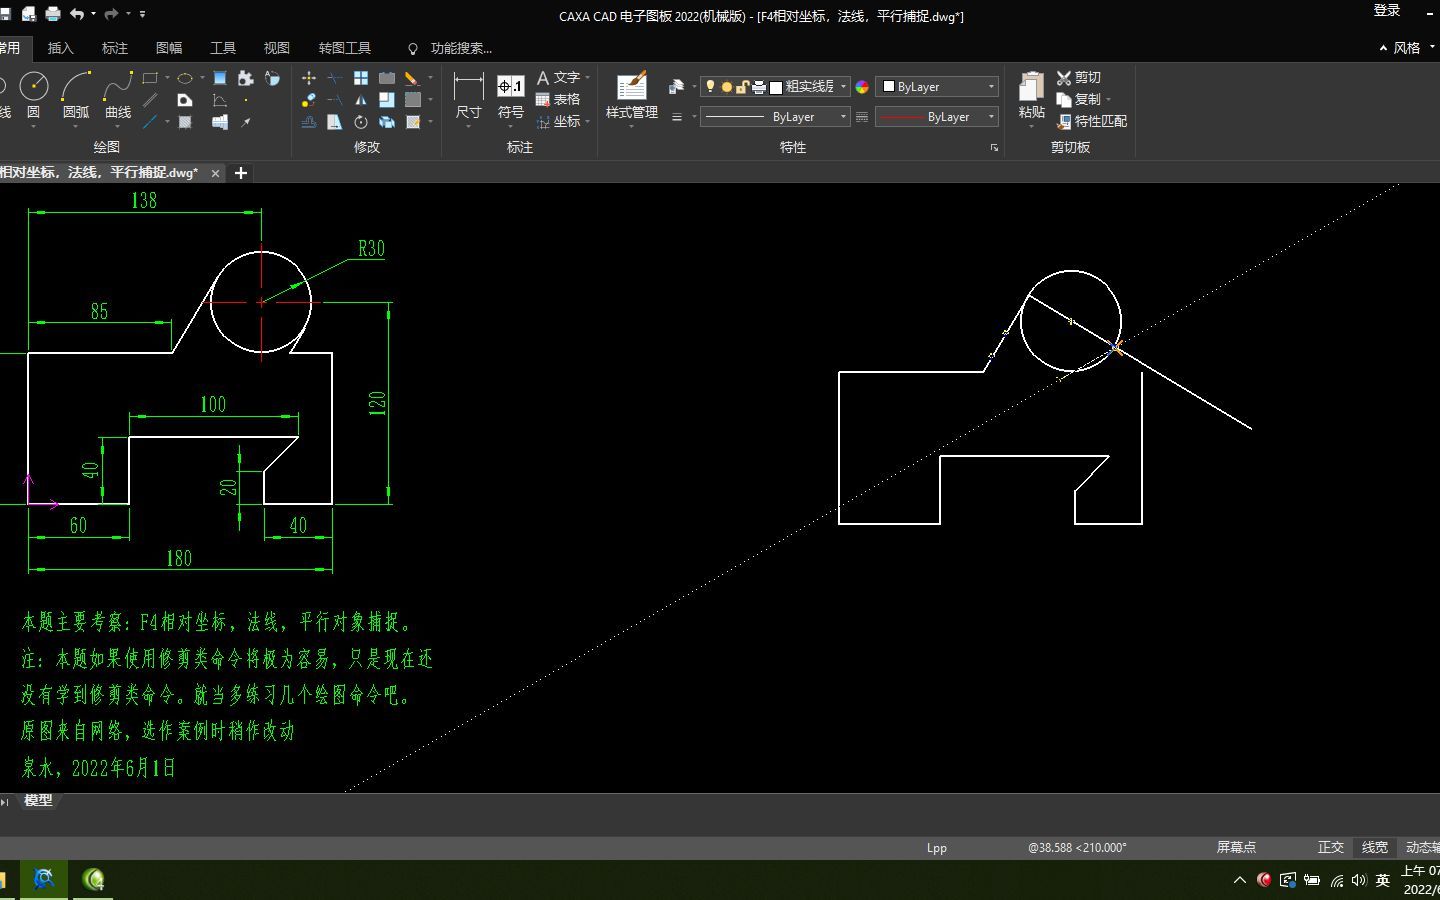Add a new drawing tab with plus
The width and height of the screenshot is (1440, 900).
(x=241, y=173)
